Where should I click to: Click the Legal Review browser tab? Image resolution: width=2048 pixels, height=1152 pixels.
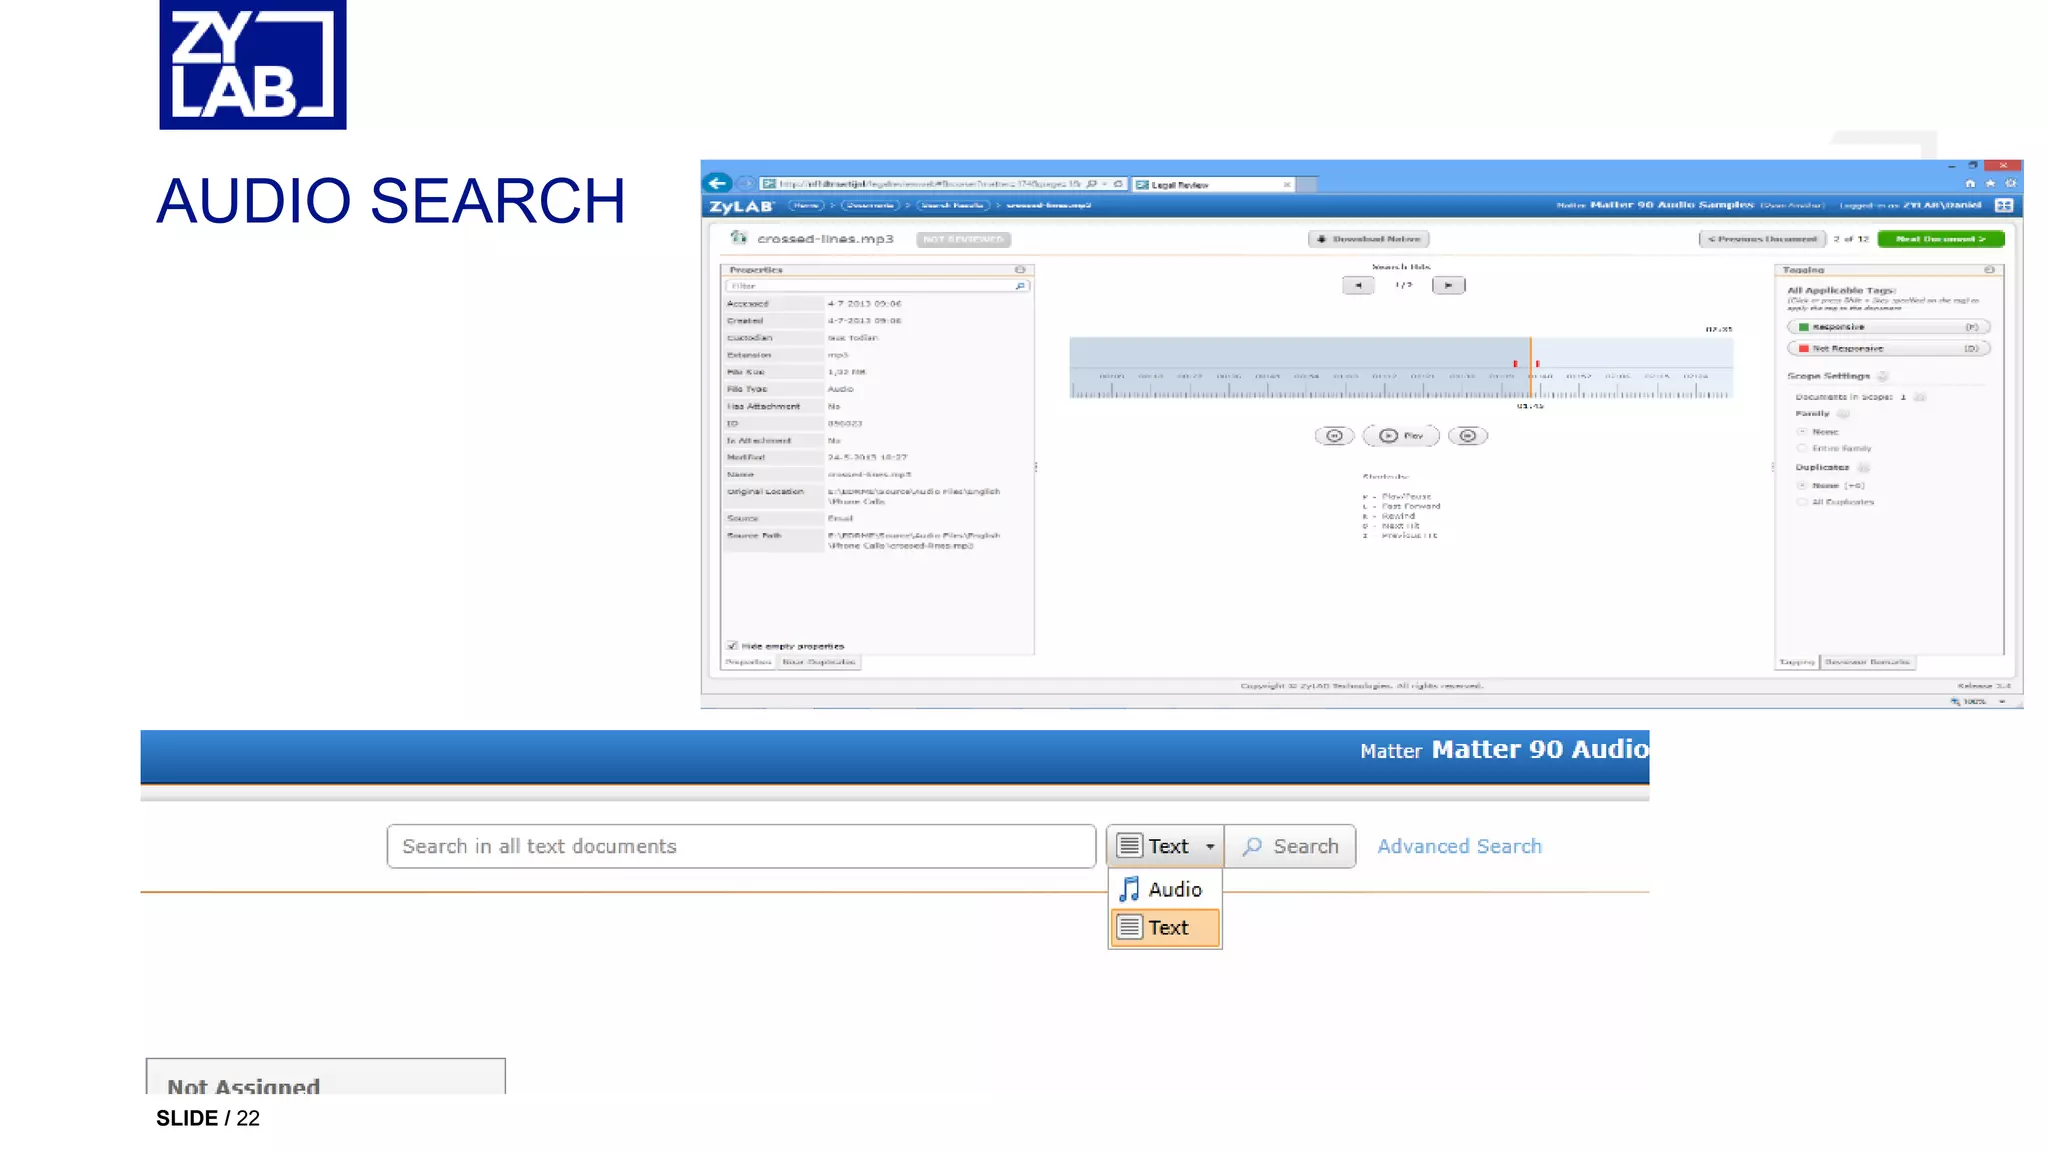point(1213,184)
